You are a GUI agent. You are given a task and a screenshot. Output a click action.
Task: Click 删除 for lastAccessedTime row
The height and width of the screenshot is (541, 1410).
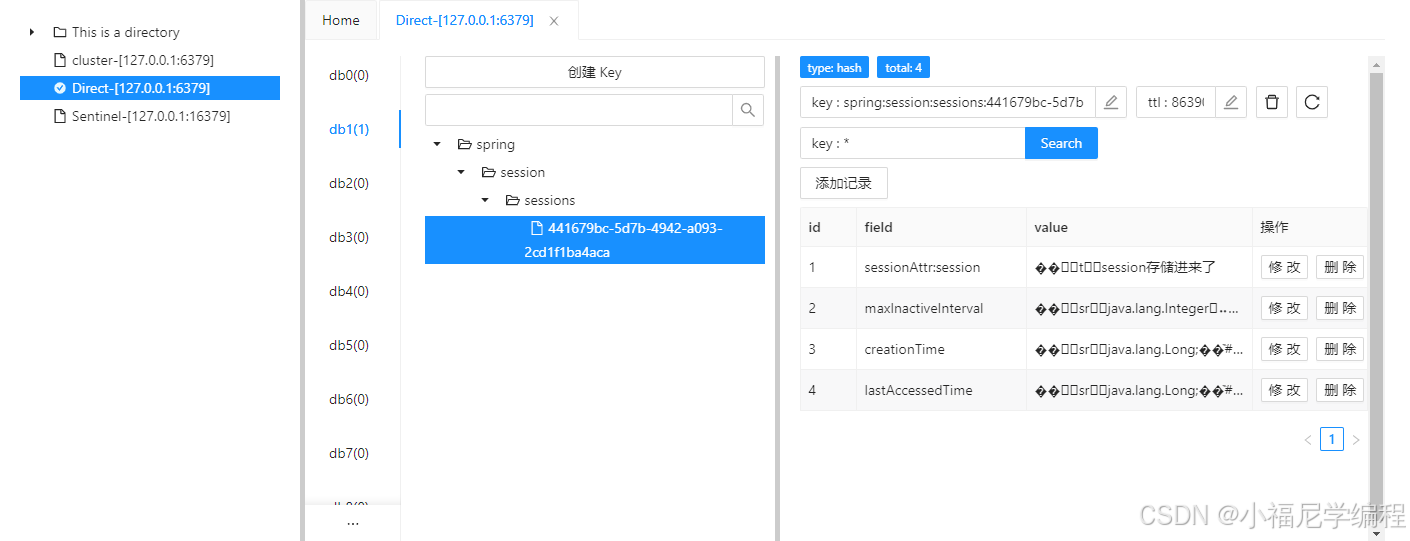(x=1340, y=390)
